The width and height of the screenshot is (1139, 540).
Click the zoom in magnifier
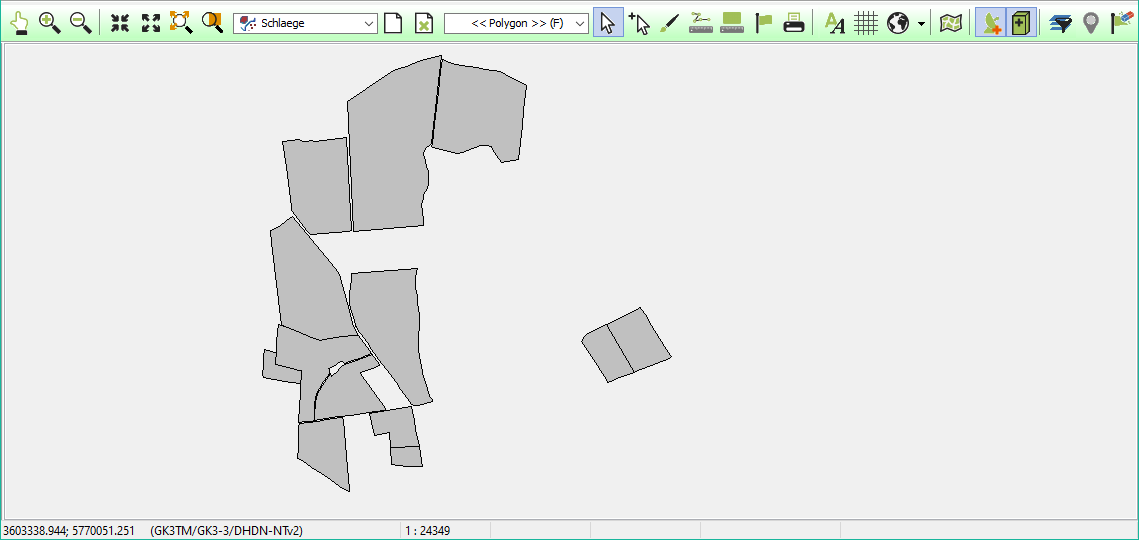coord(49,23)
